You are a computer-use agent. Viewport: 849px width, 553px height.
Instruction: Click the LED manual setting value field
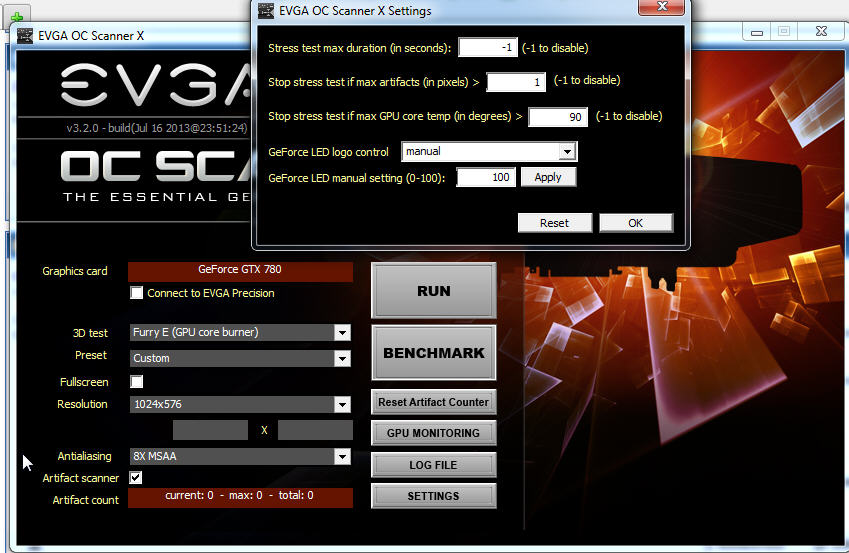[x=486, y=177]
